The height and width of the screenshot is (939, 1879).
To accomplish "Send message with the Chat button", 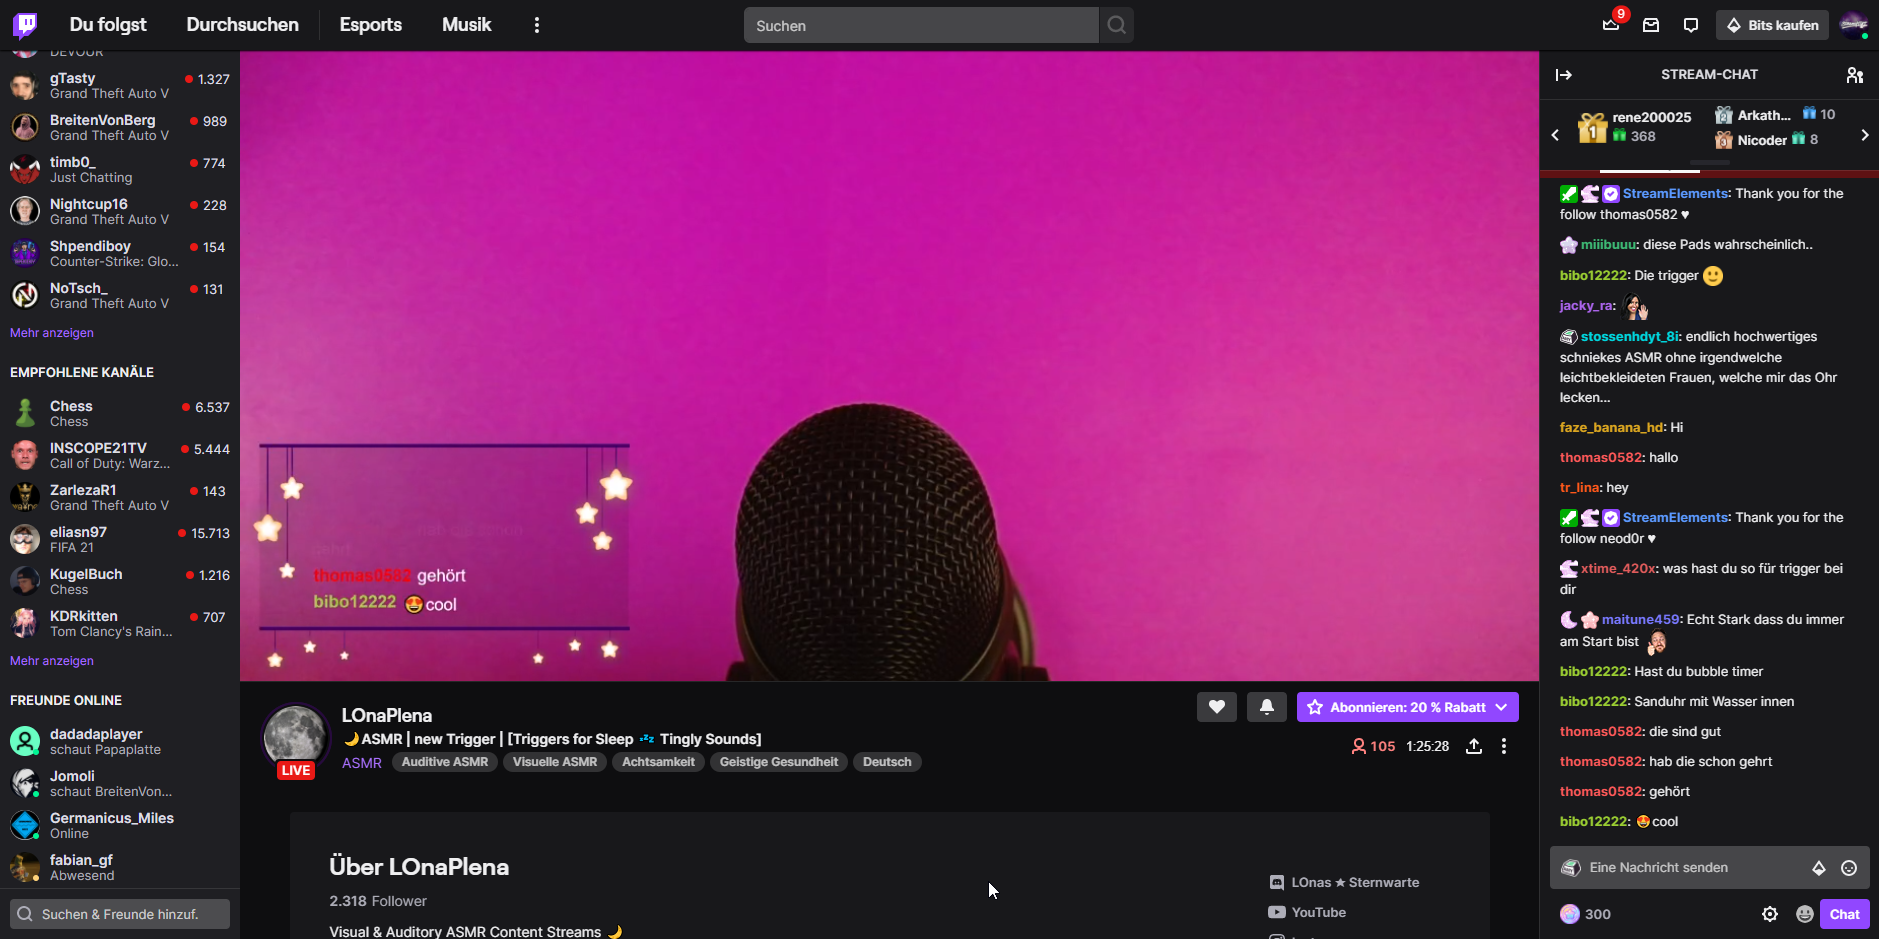I will pyautogui.click(x=1844, y=914).
